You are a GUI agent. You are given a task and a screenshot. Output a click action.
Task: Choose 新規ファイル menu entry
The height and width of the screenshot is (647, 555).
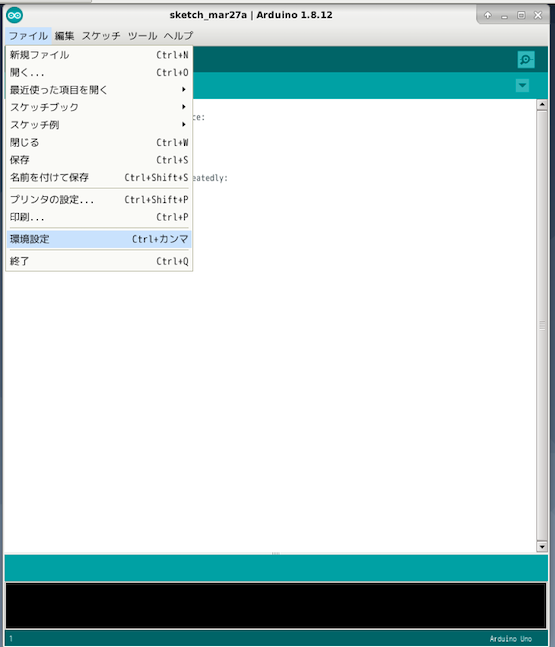[99, 55]
